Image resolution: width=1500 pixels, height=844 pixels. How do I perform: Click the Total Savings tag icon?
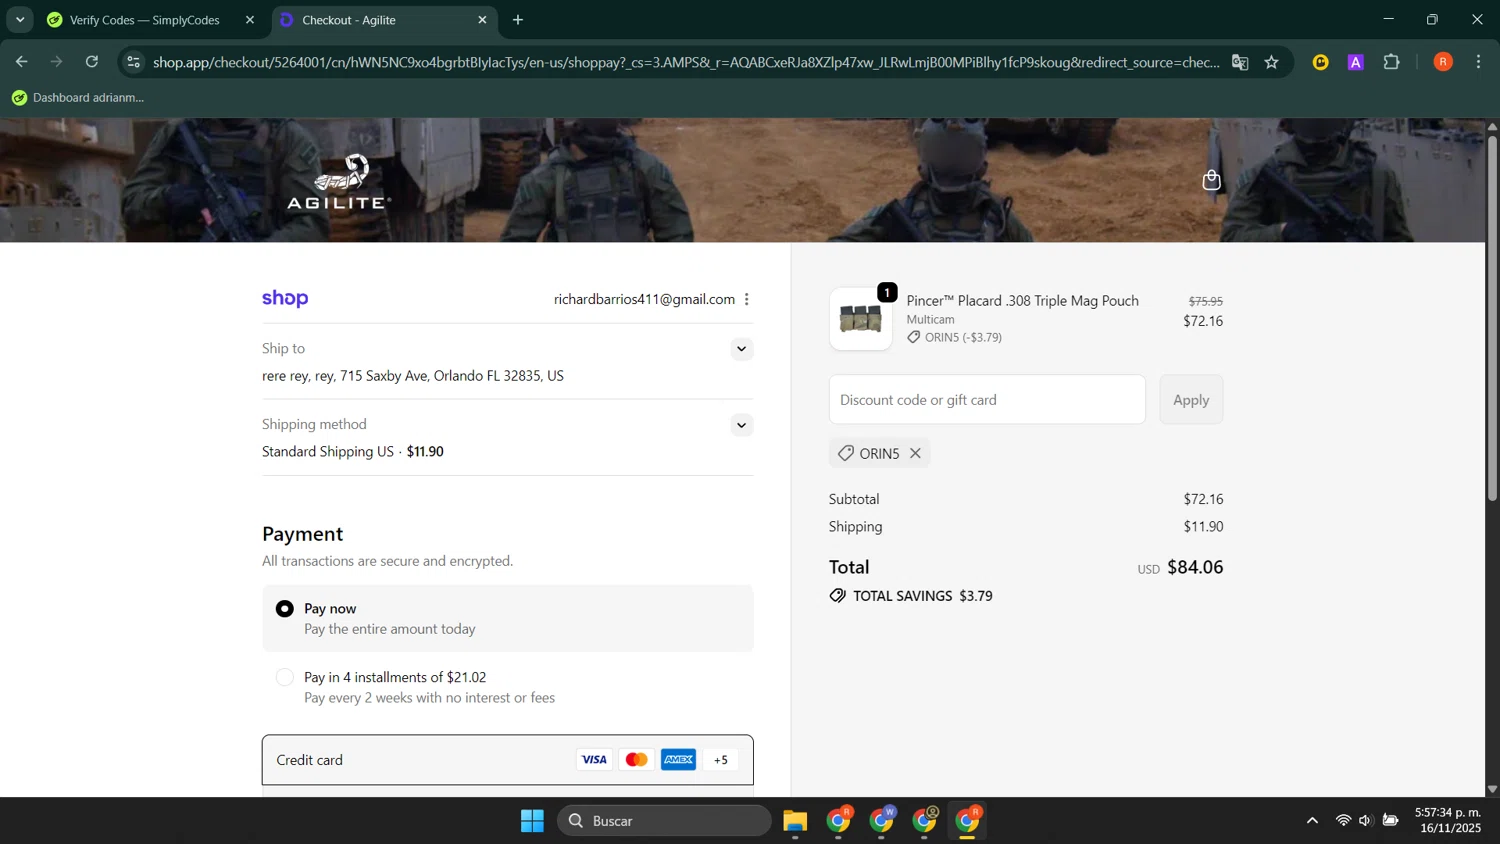838,596
